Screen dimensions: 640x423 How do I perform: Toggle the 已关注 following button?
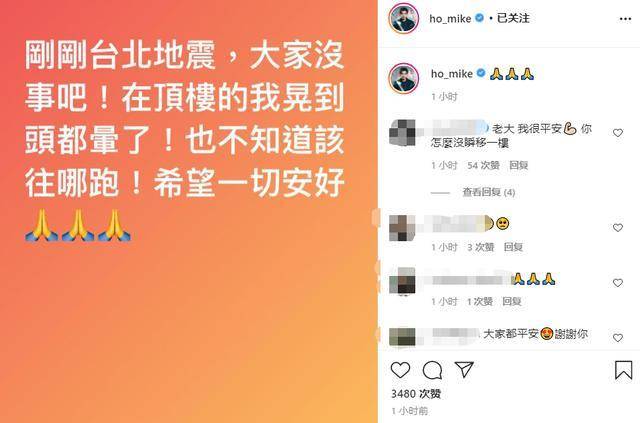(513, 18)
